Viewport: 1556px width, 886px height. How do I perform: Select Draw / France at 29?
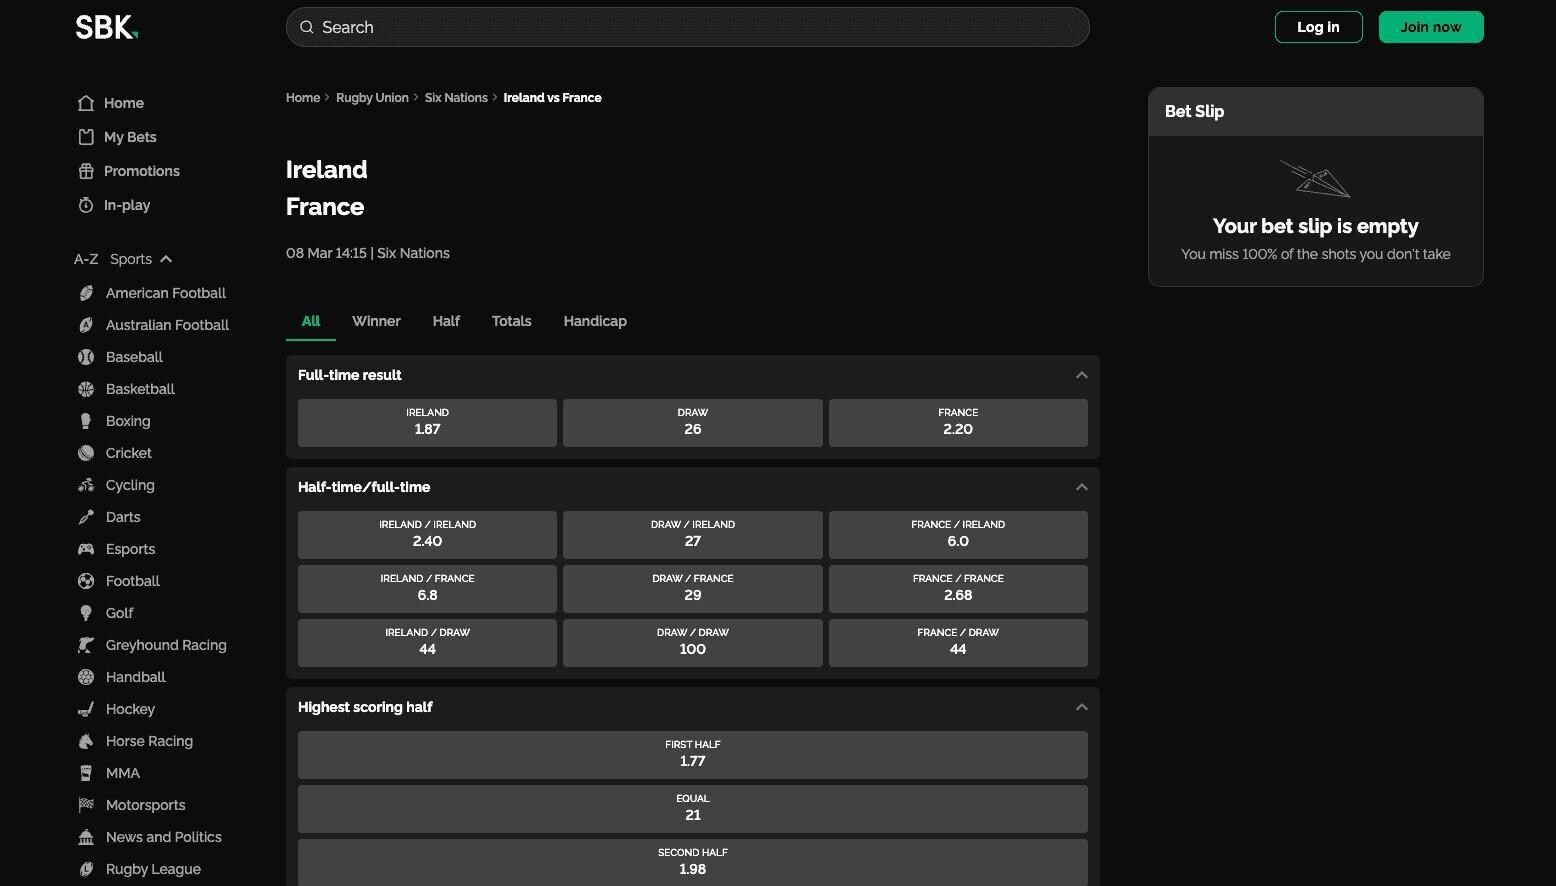[x=693, y=589]
